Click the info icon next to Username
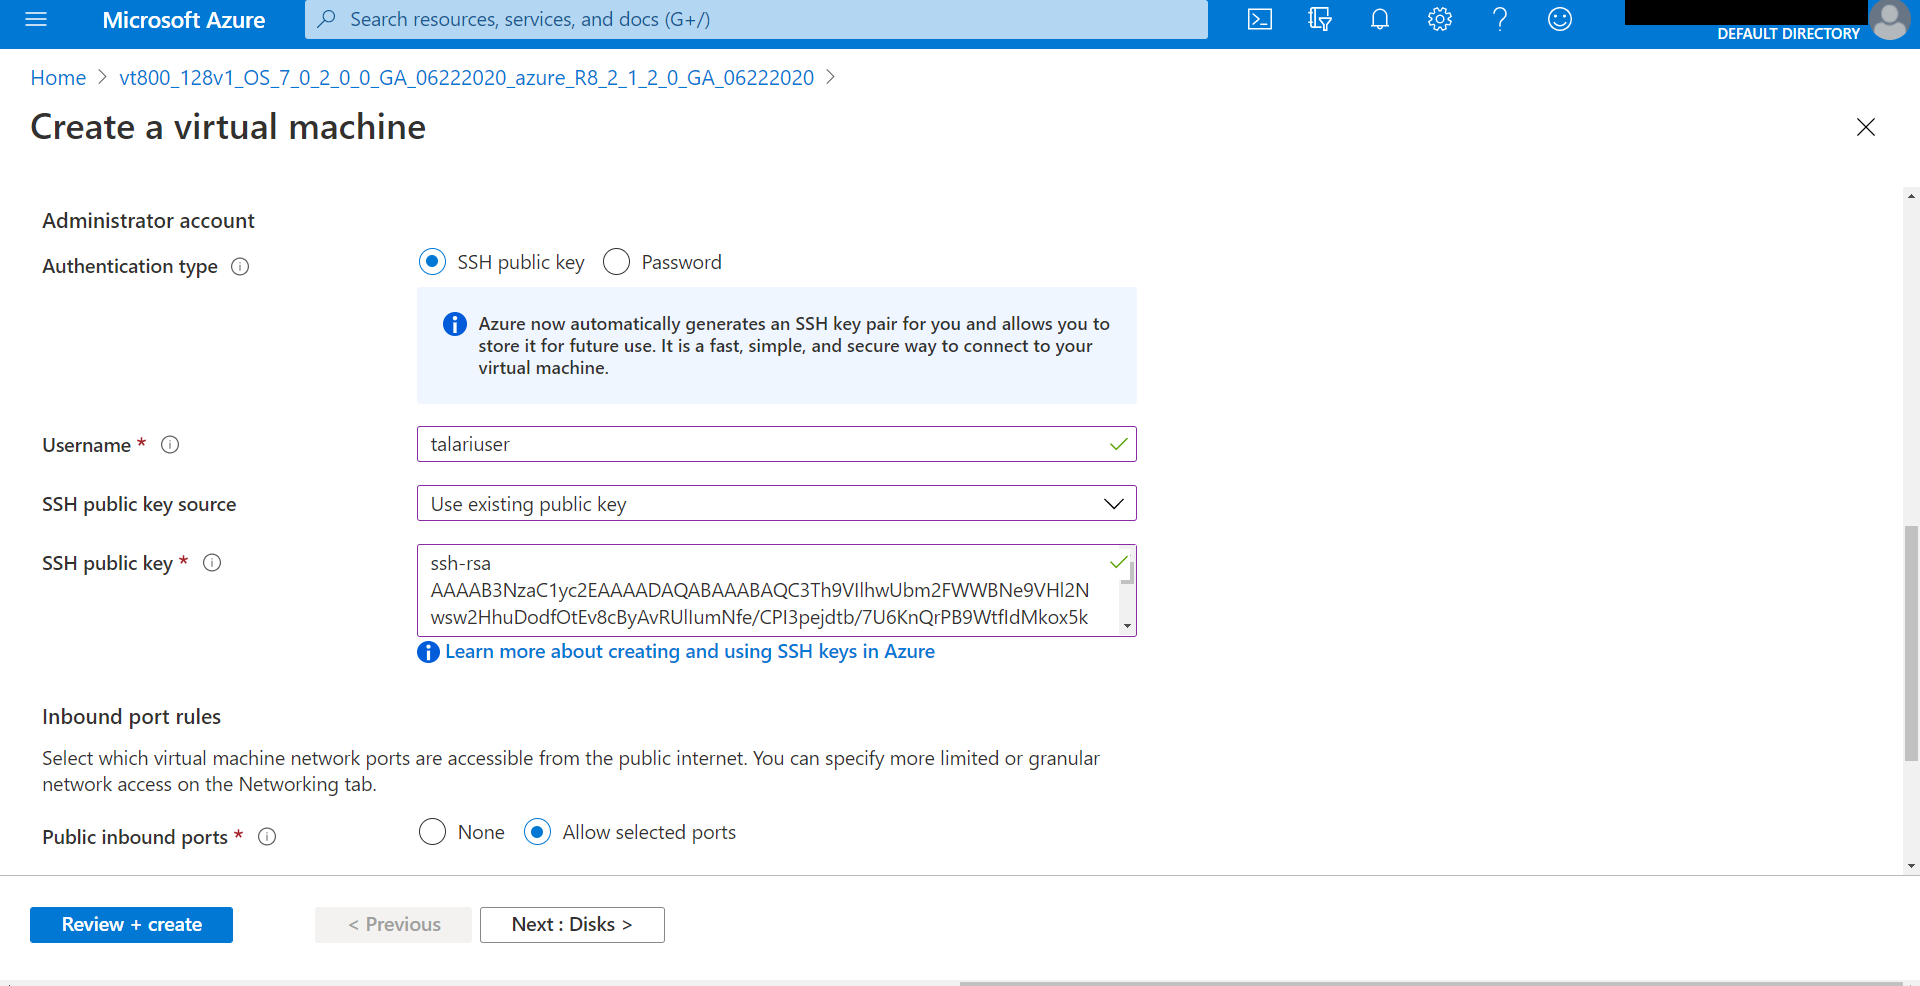Screen dimensions: 1920x986 pos(170,445)
